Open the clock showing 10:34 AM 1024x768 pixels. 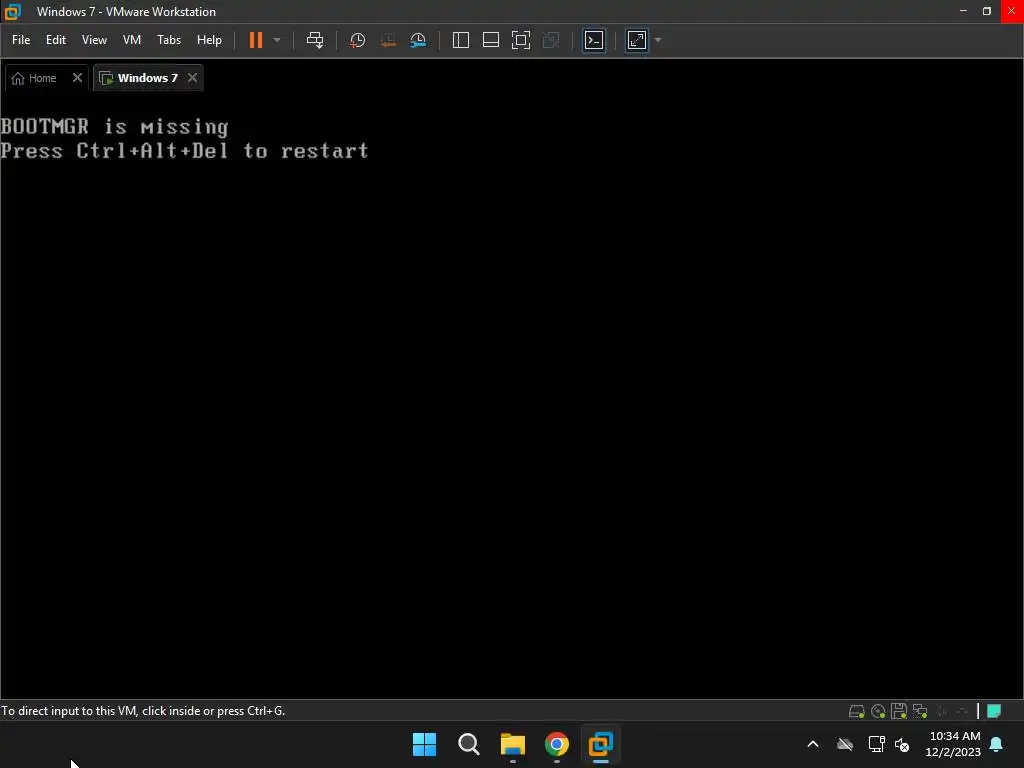click(953, 744)
